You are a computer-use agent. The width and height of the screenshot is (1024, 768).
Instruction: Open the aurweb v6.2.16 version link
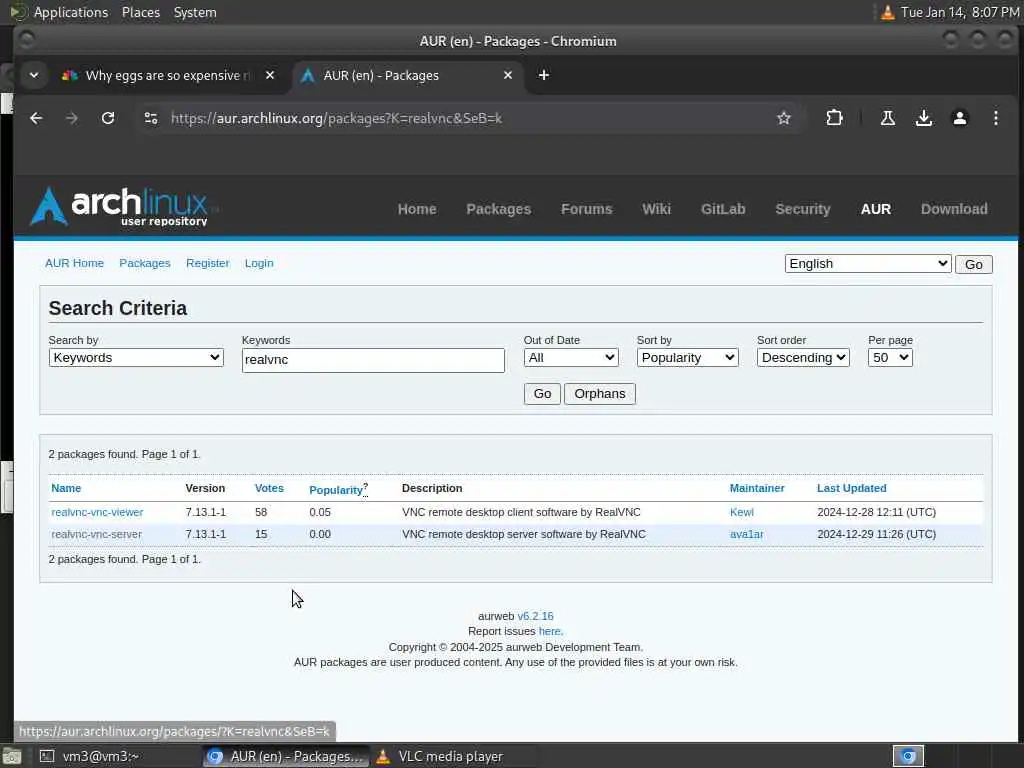[535, 616]
